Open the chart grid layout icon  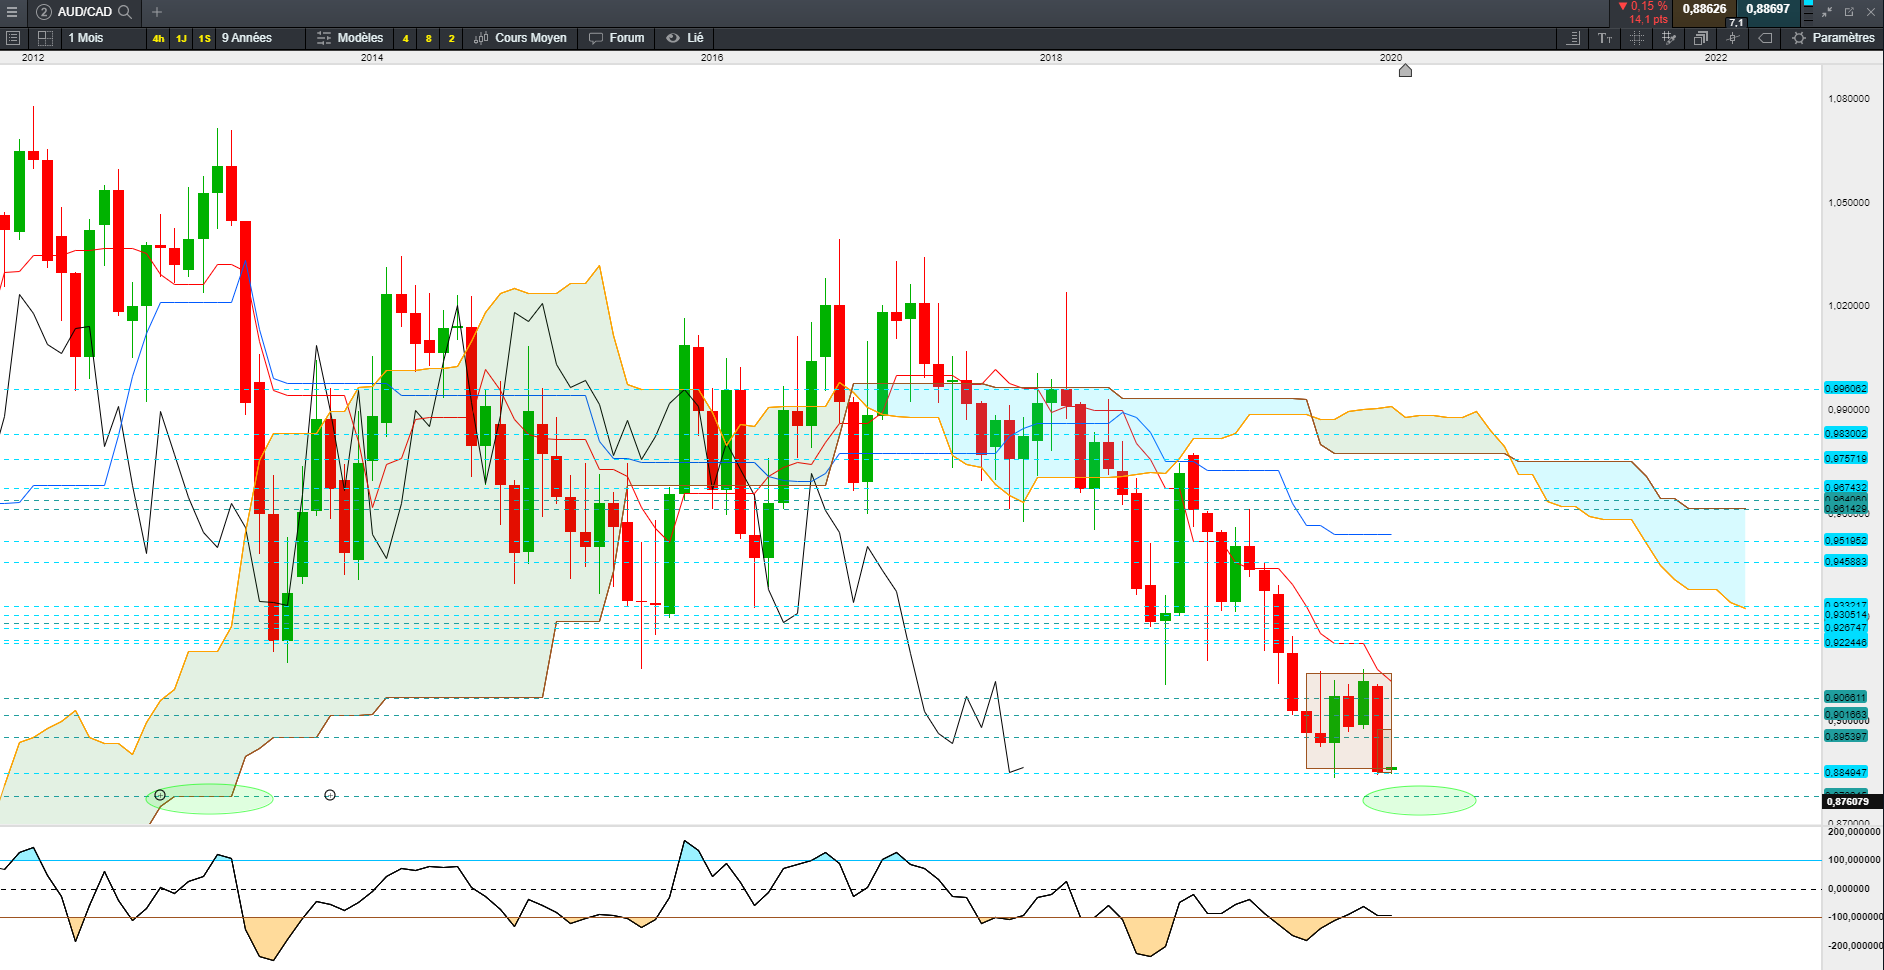pos(45,38)
